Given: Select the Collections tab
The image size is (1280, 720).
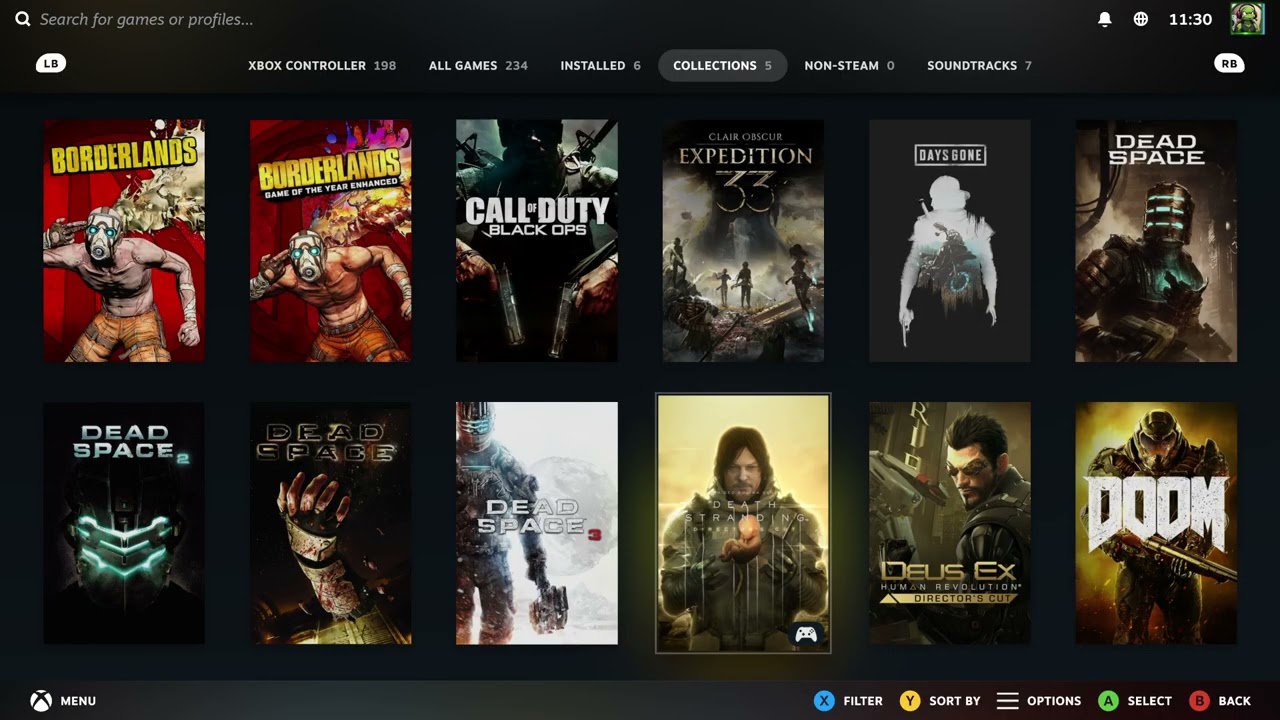Looking at the screenshot, I should click(x=722, y=65).
